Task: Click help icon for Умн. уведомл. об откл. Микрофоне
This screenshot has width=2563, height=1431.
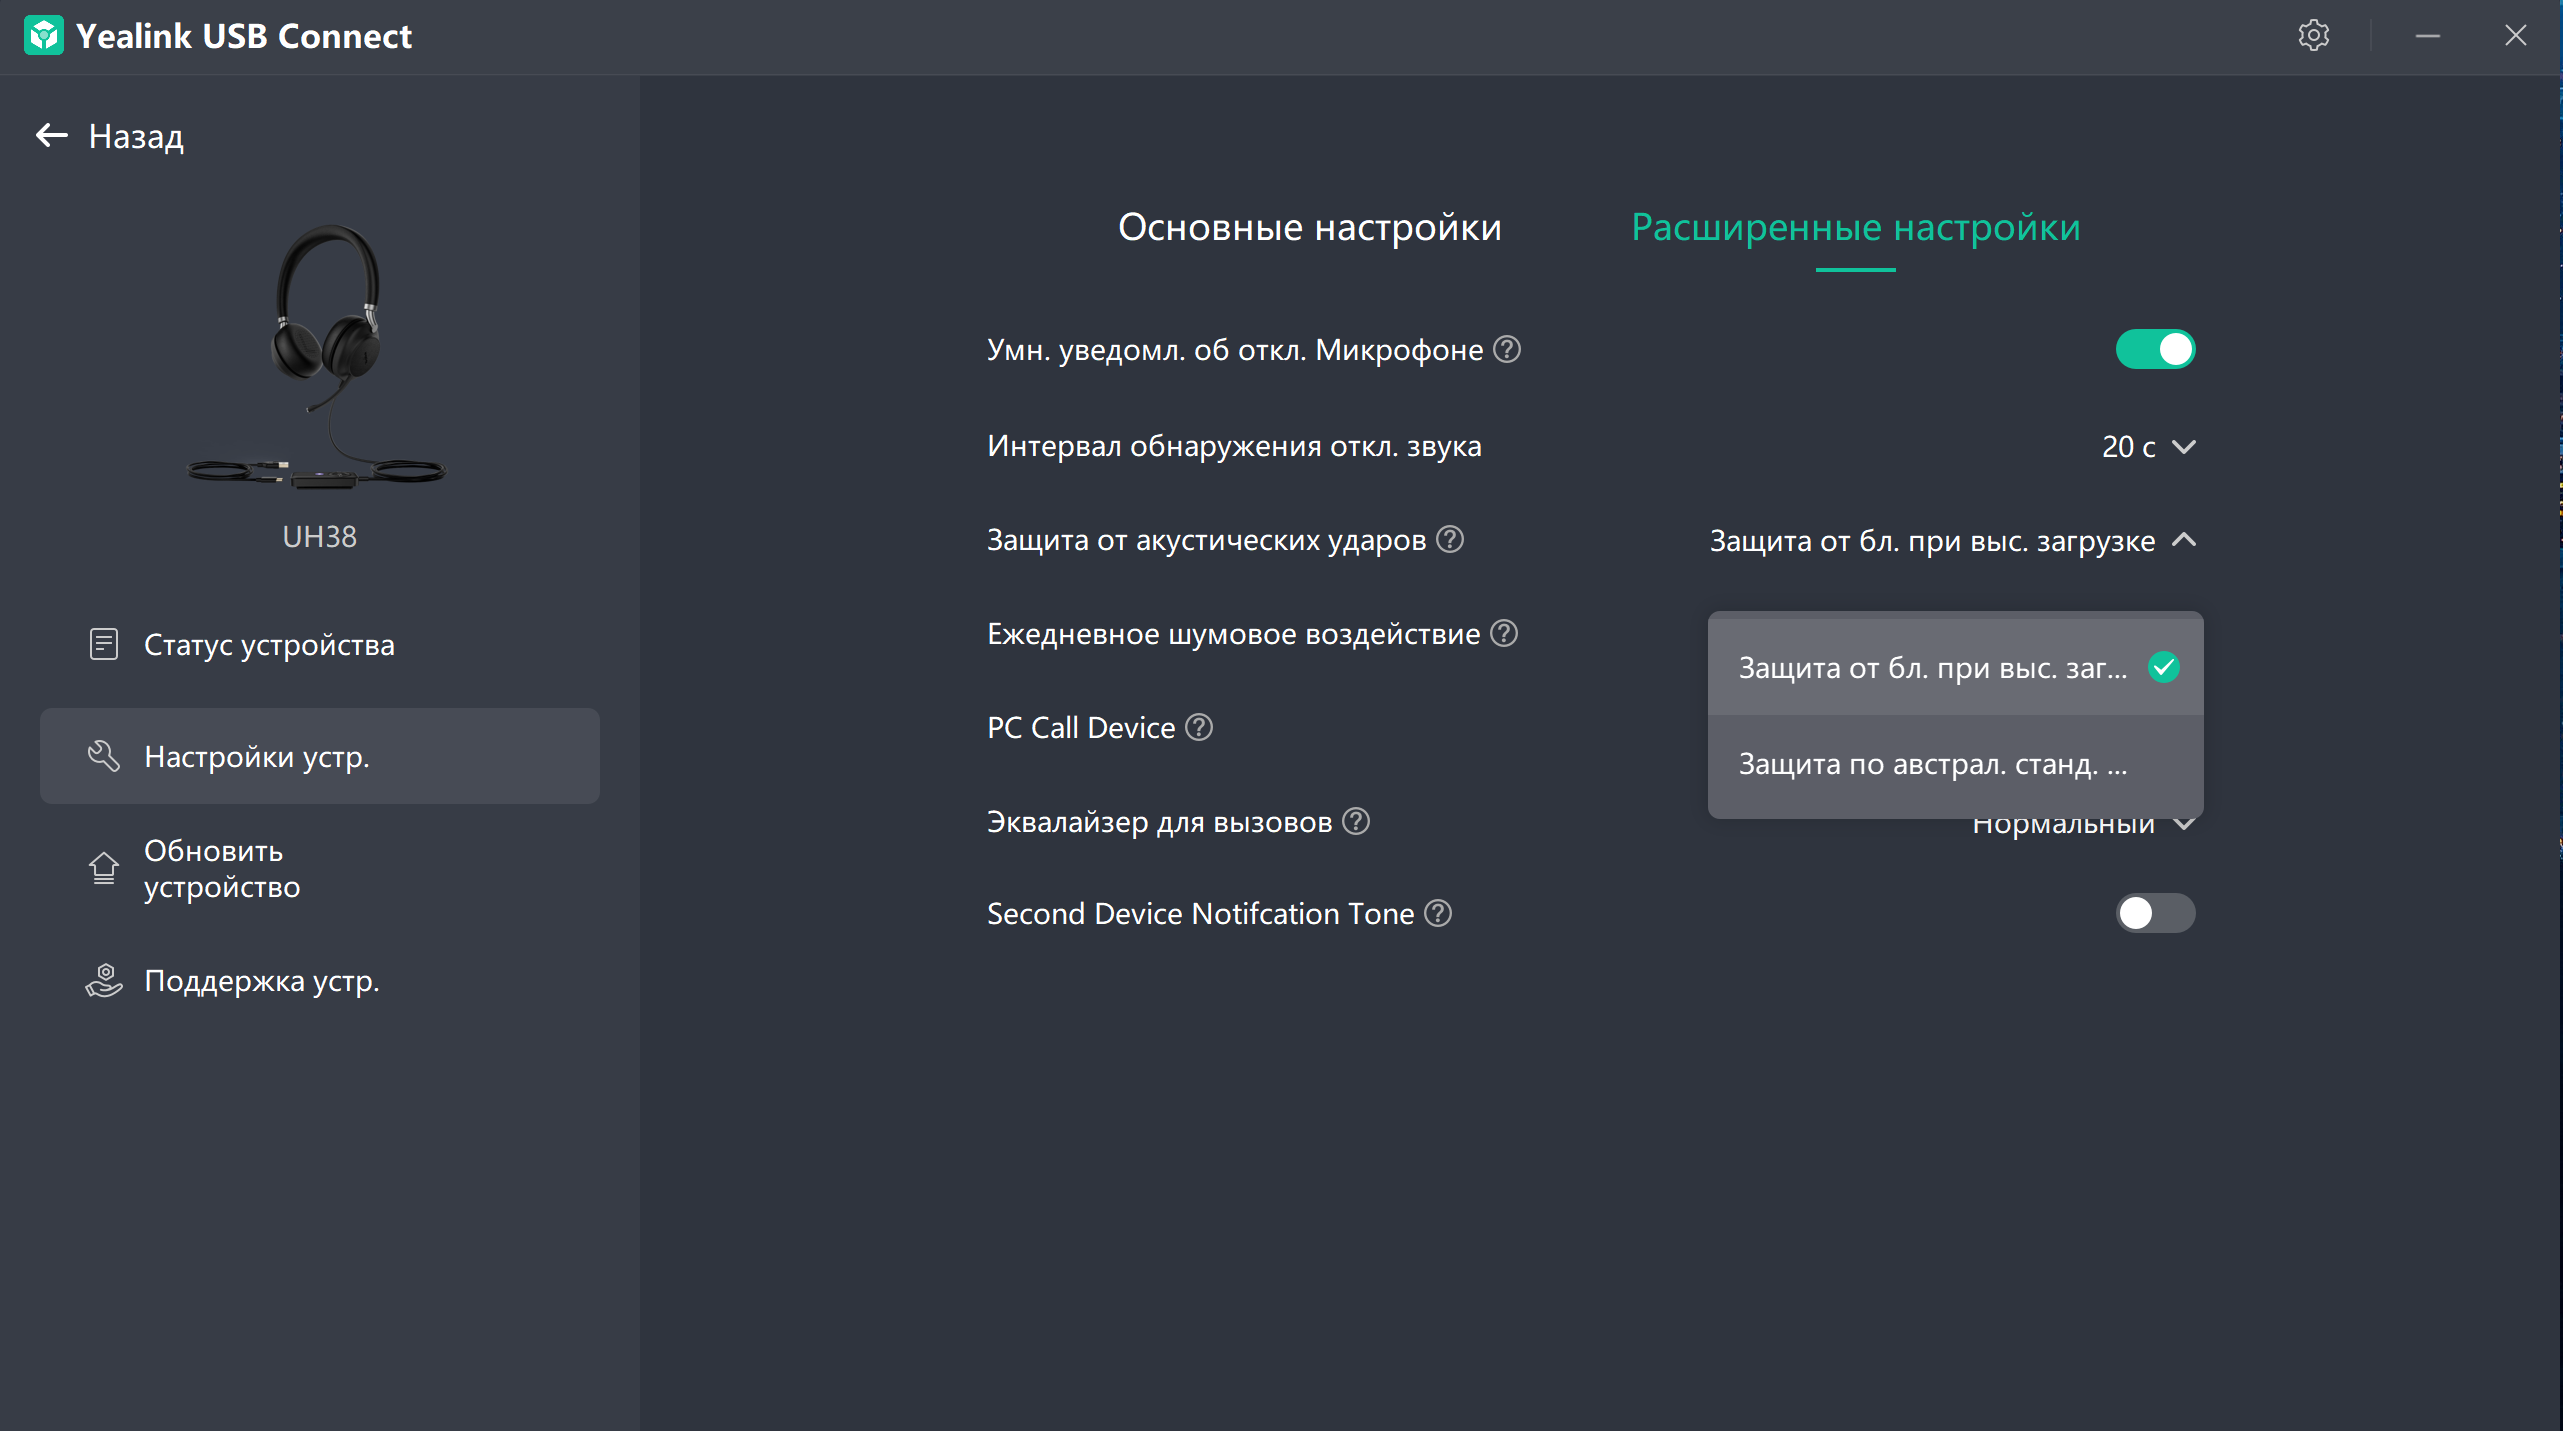Action: point(1507,349)
